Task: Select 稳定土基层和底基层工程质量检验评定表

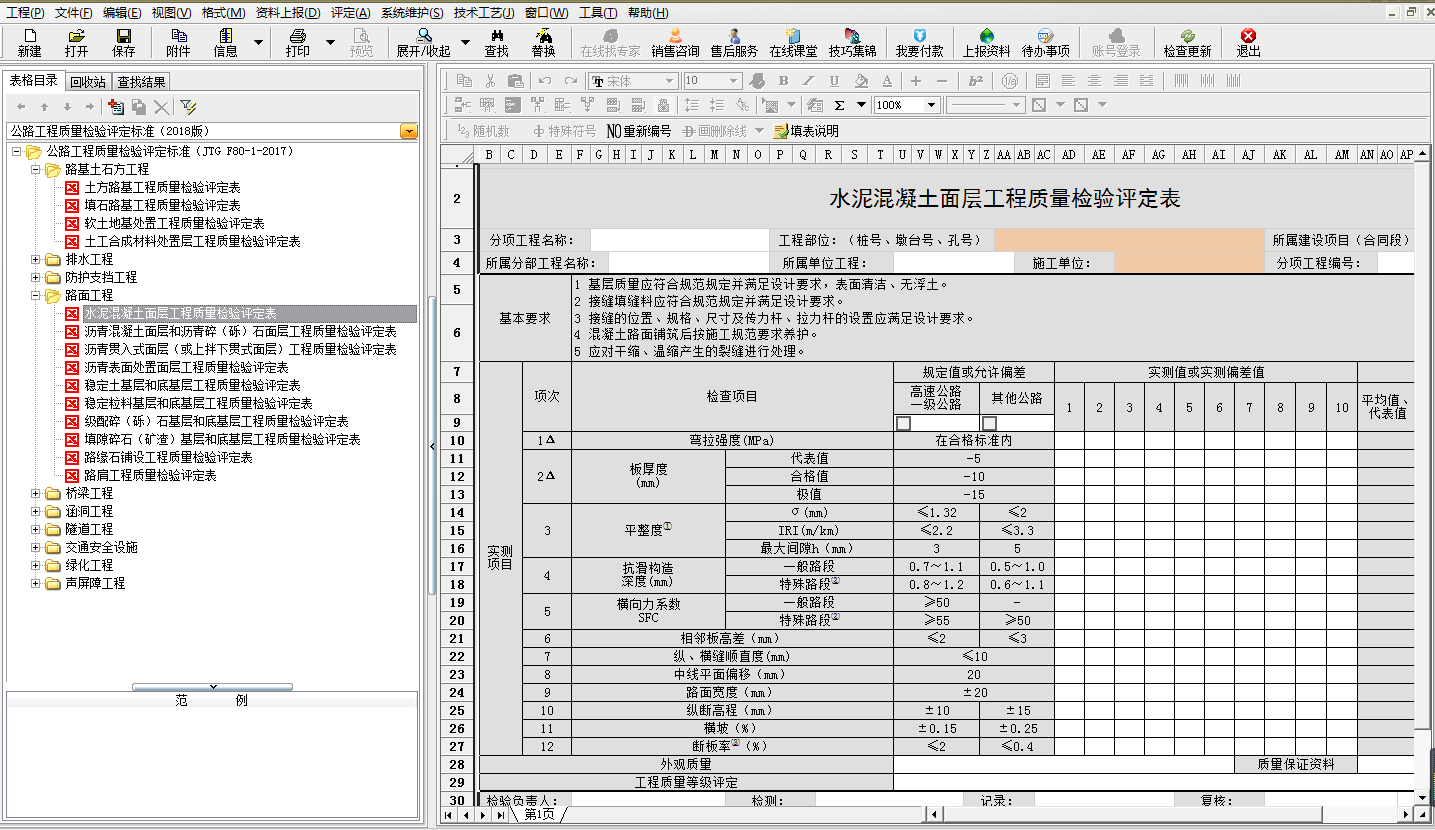Action: 192,386
